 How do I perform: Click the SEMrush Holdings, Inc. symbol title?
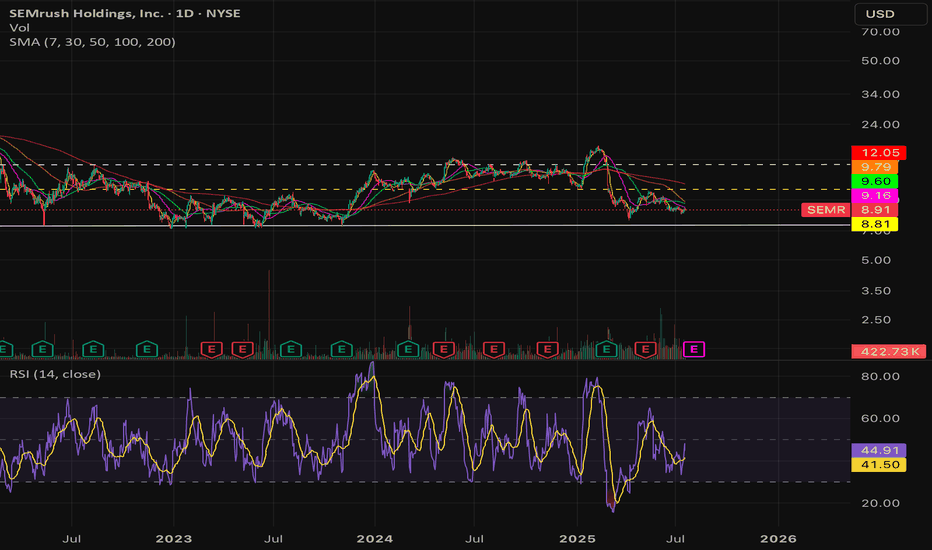coord(125,13)
